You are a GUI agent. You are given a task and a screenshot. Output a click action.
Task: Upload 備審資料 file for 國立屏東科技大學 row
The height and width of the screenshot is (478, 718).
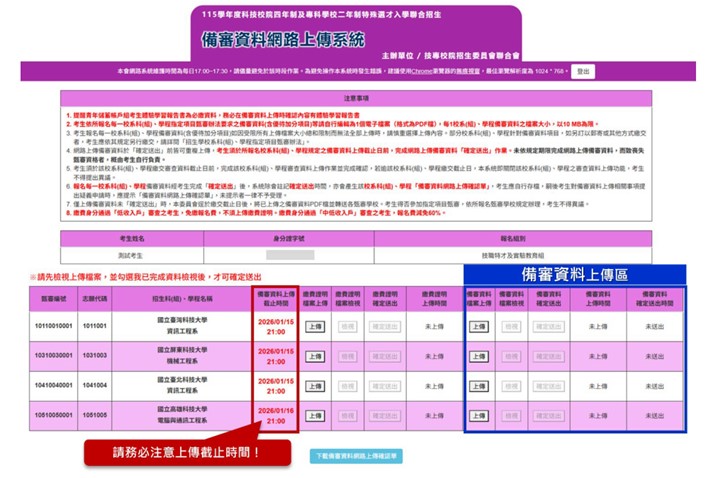pos(478,356)
